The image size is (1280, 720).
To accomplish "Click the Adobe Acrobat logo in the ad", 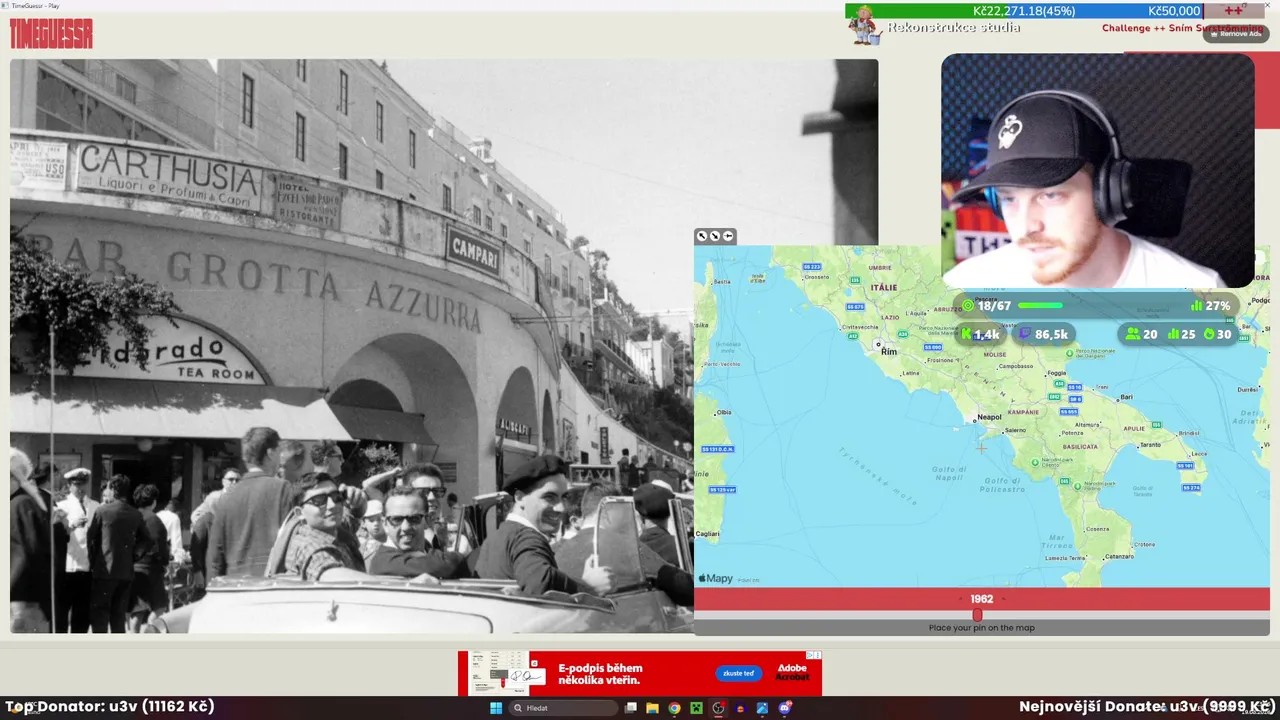I will 792,673.
